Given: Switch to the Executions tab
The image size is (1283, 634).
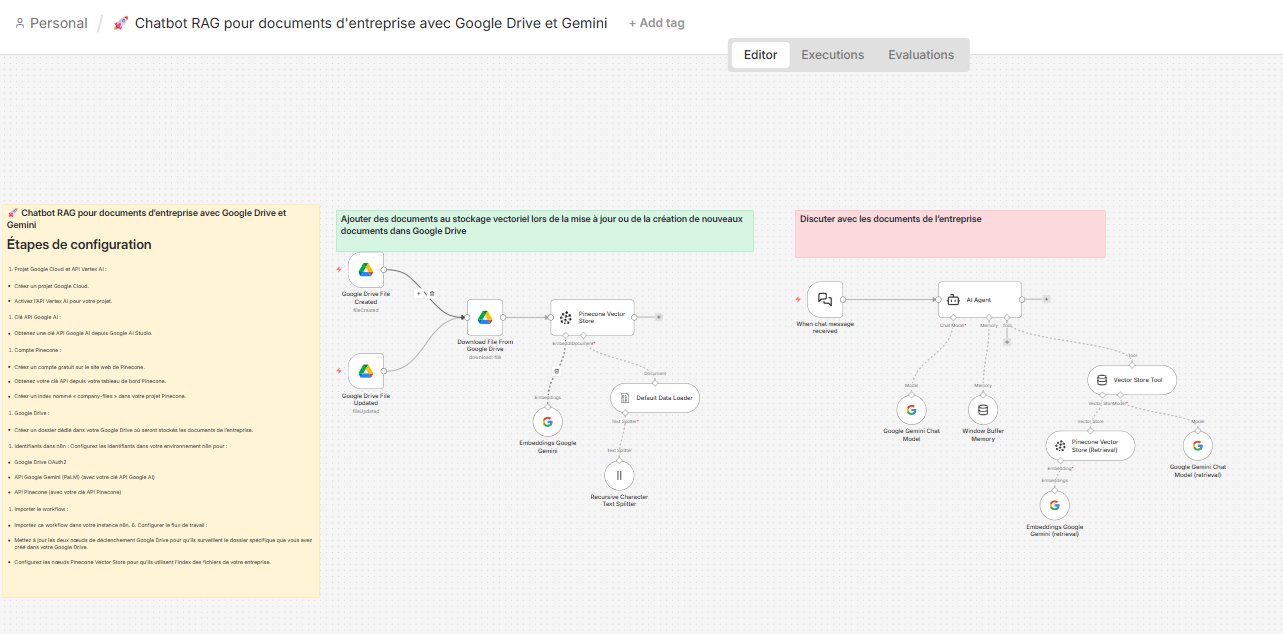Looking at the screenshot, I should 832,55.
